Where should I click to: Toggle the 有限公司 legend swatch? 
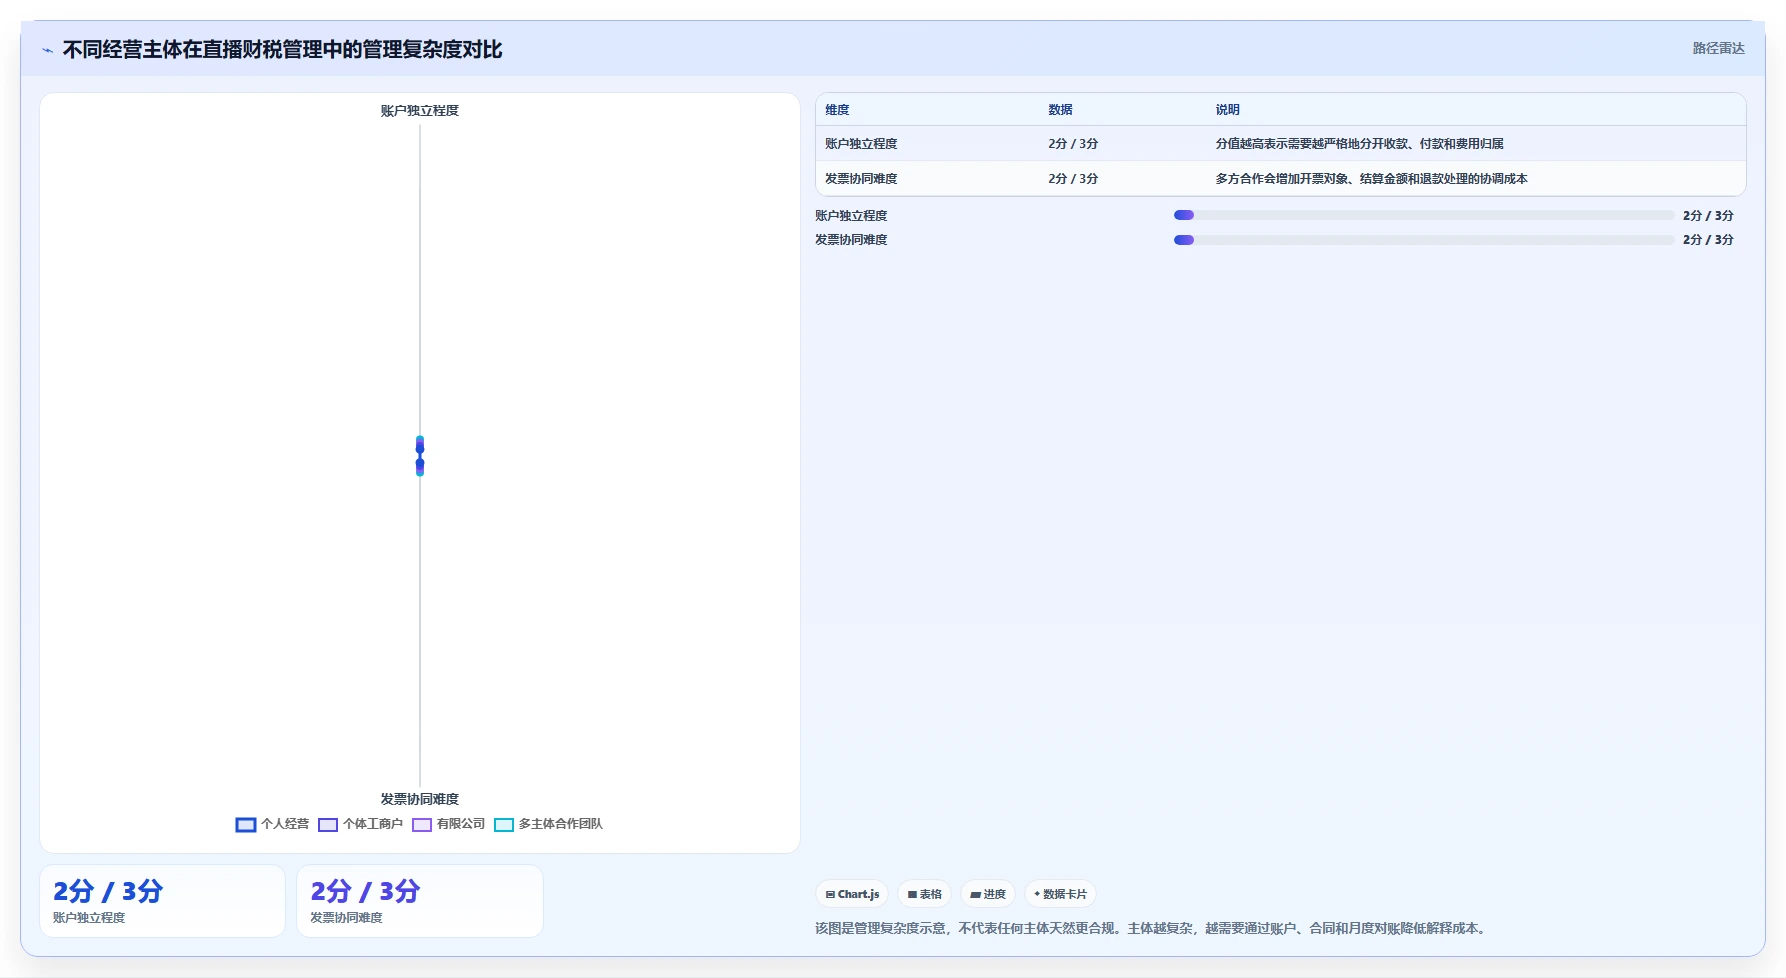coord(422,825)
